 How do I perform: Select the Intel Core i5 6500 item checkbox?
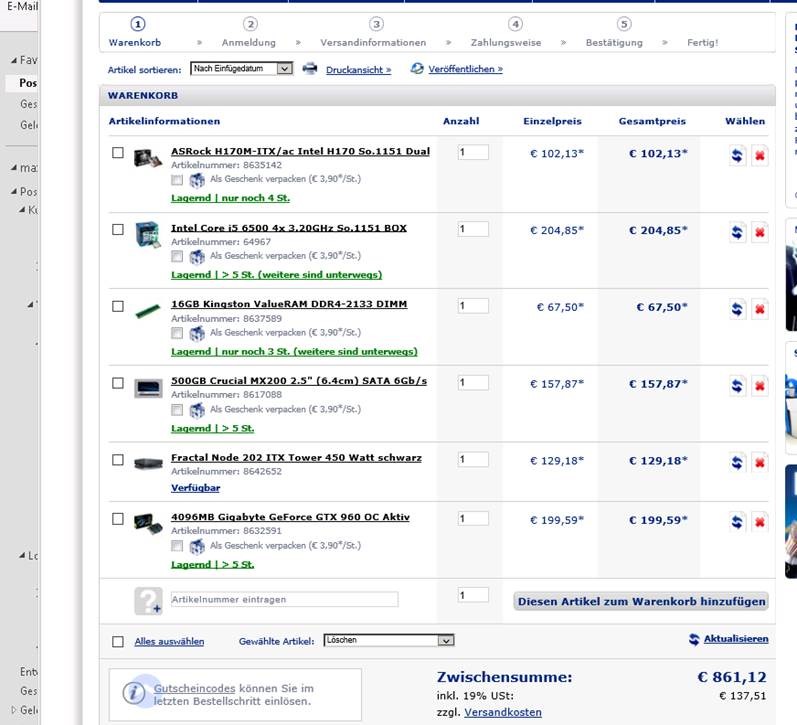(x=117, y=229)
